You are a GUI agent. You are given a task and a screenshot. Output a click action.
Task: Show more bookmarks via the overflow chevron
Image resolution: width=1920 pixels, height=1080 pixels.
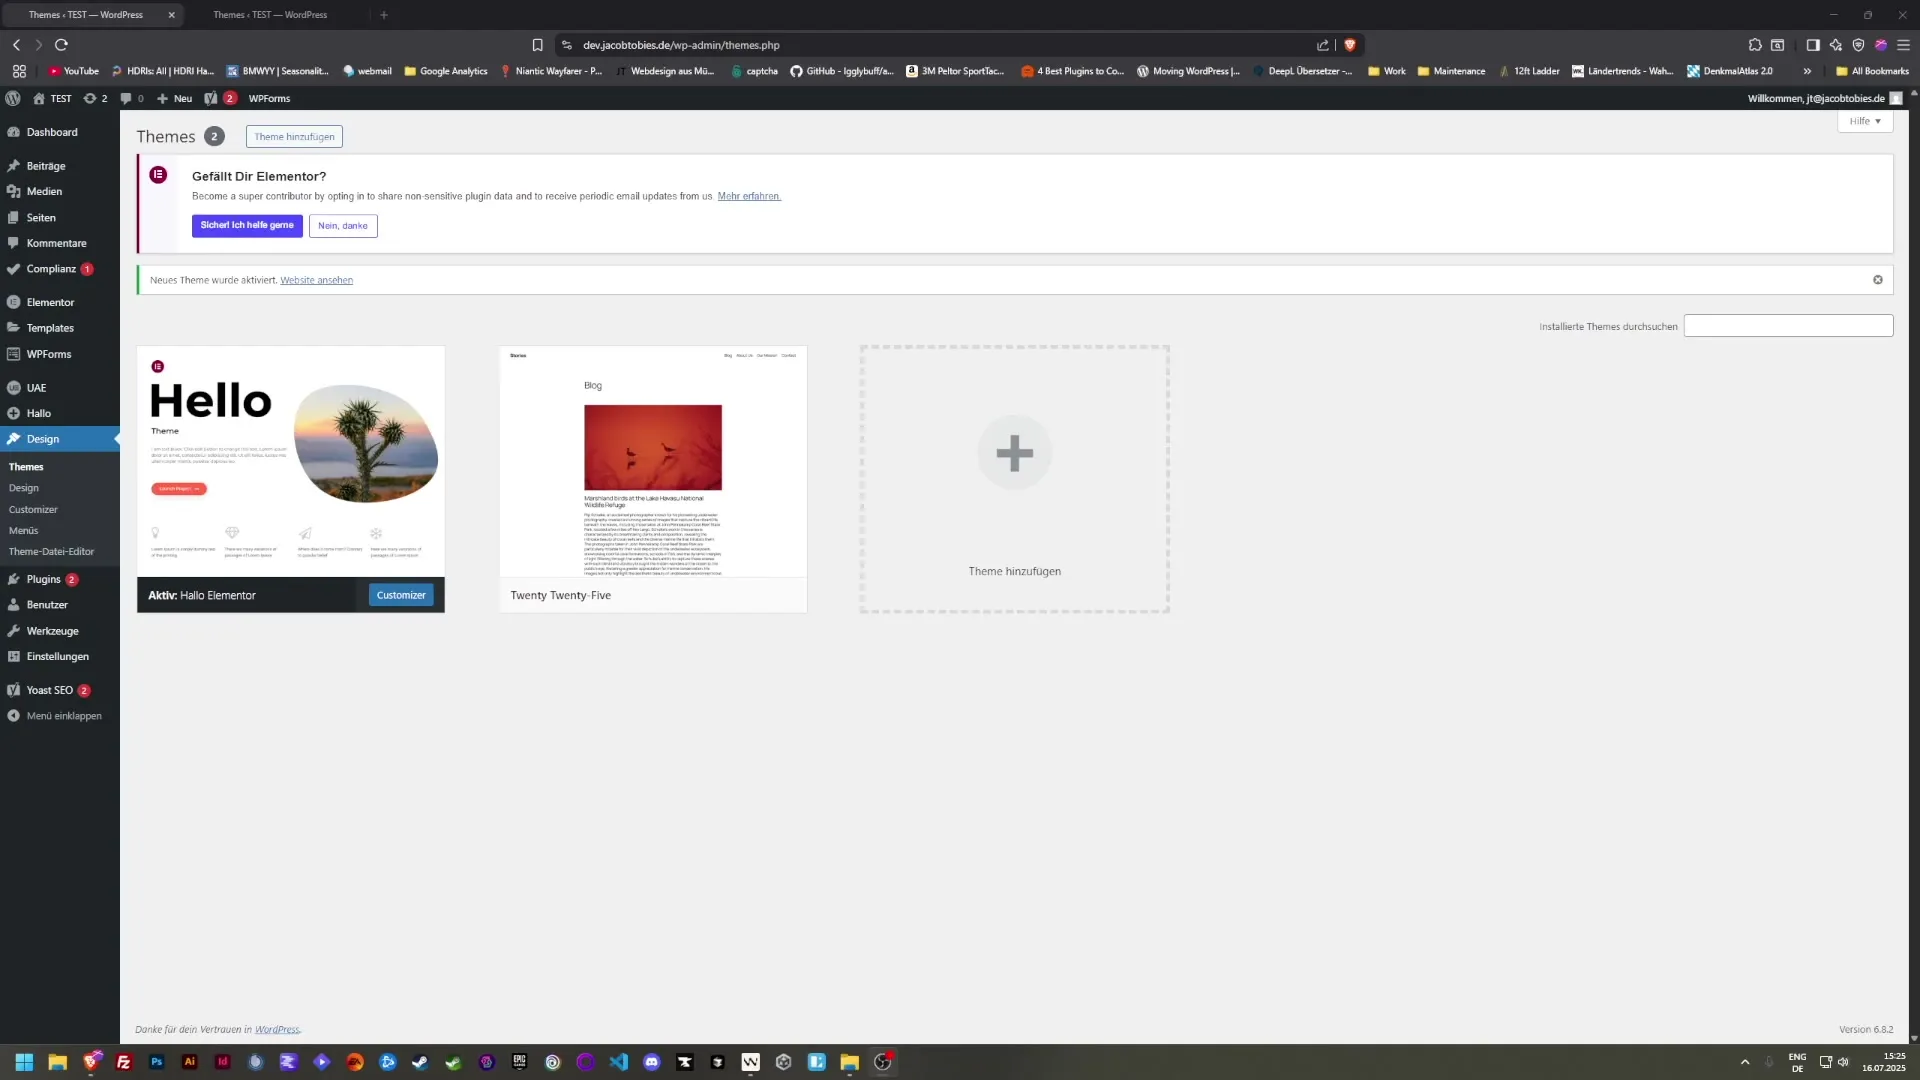[1807, 71]
